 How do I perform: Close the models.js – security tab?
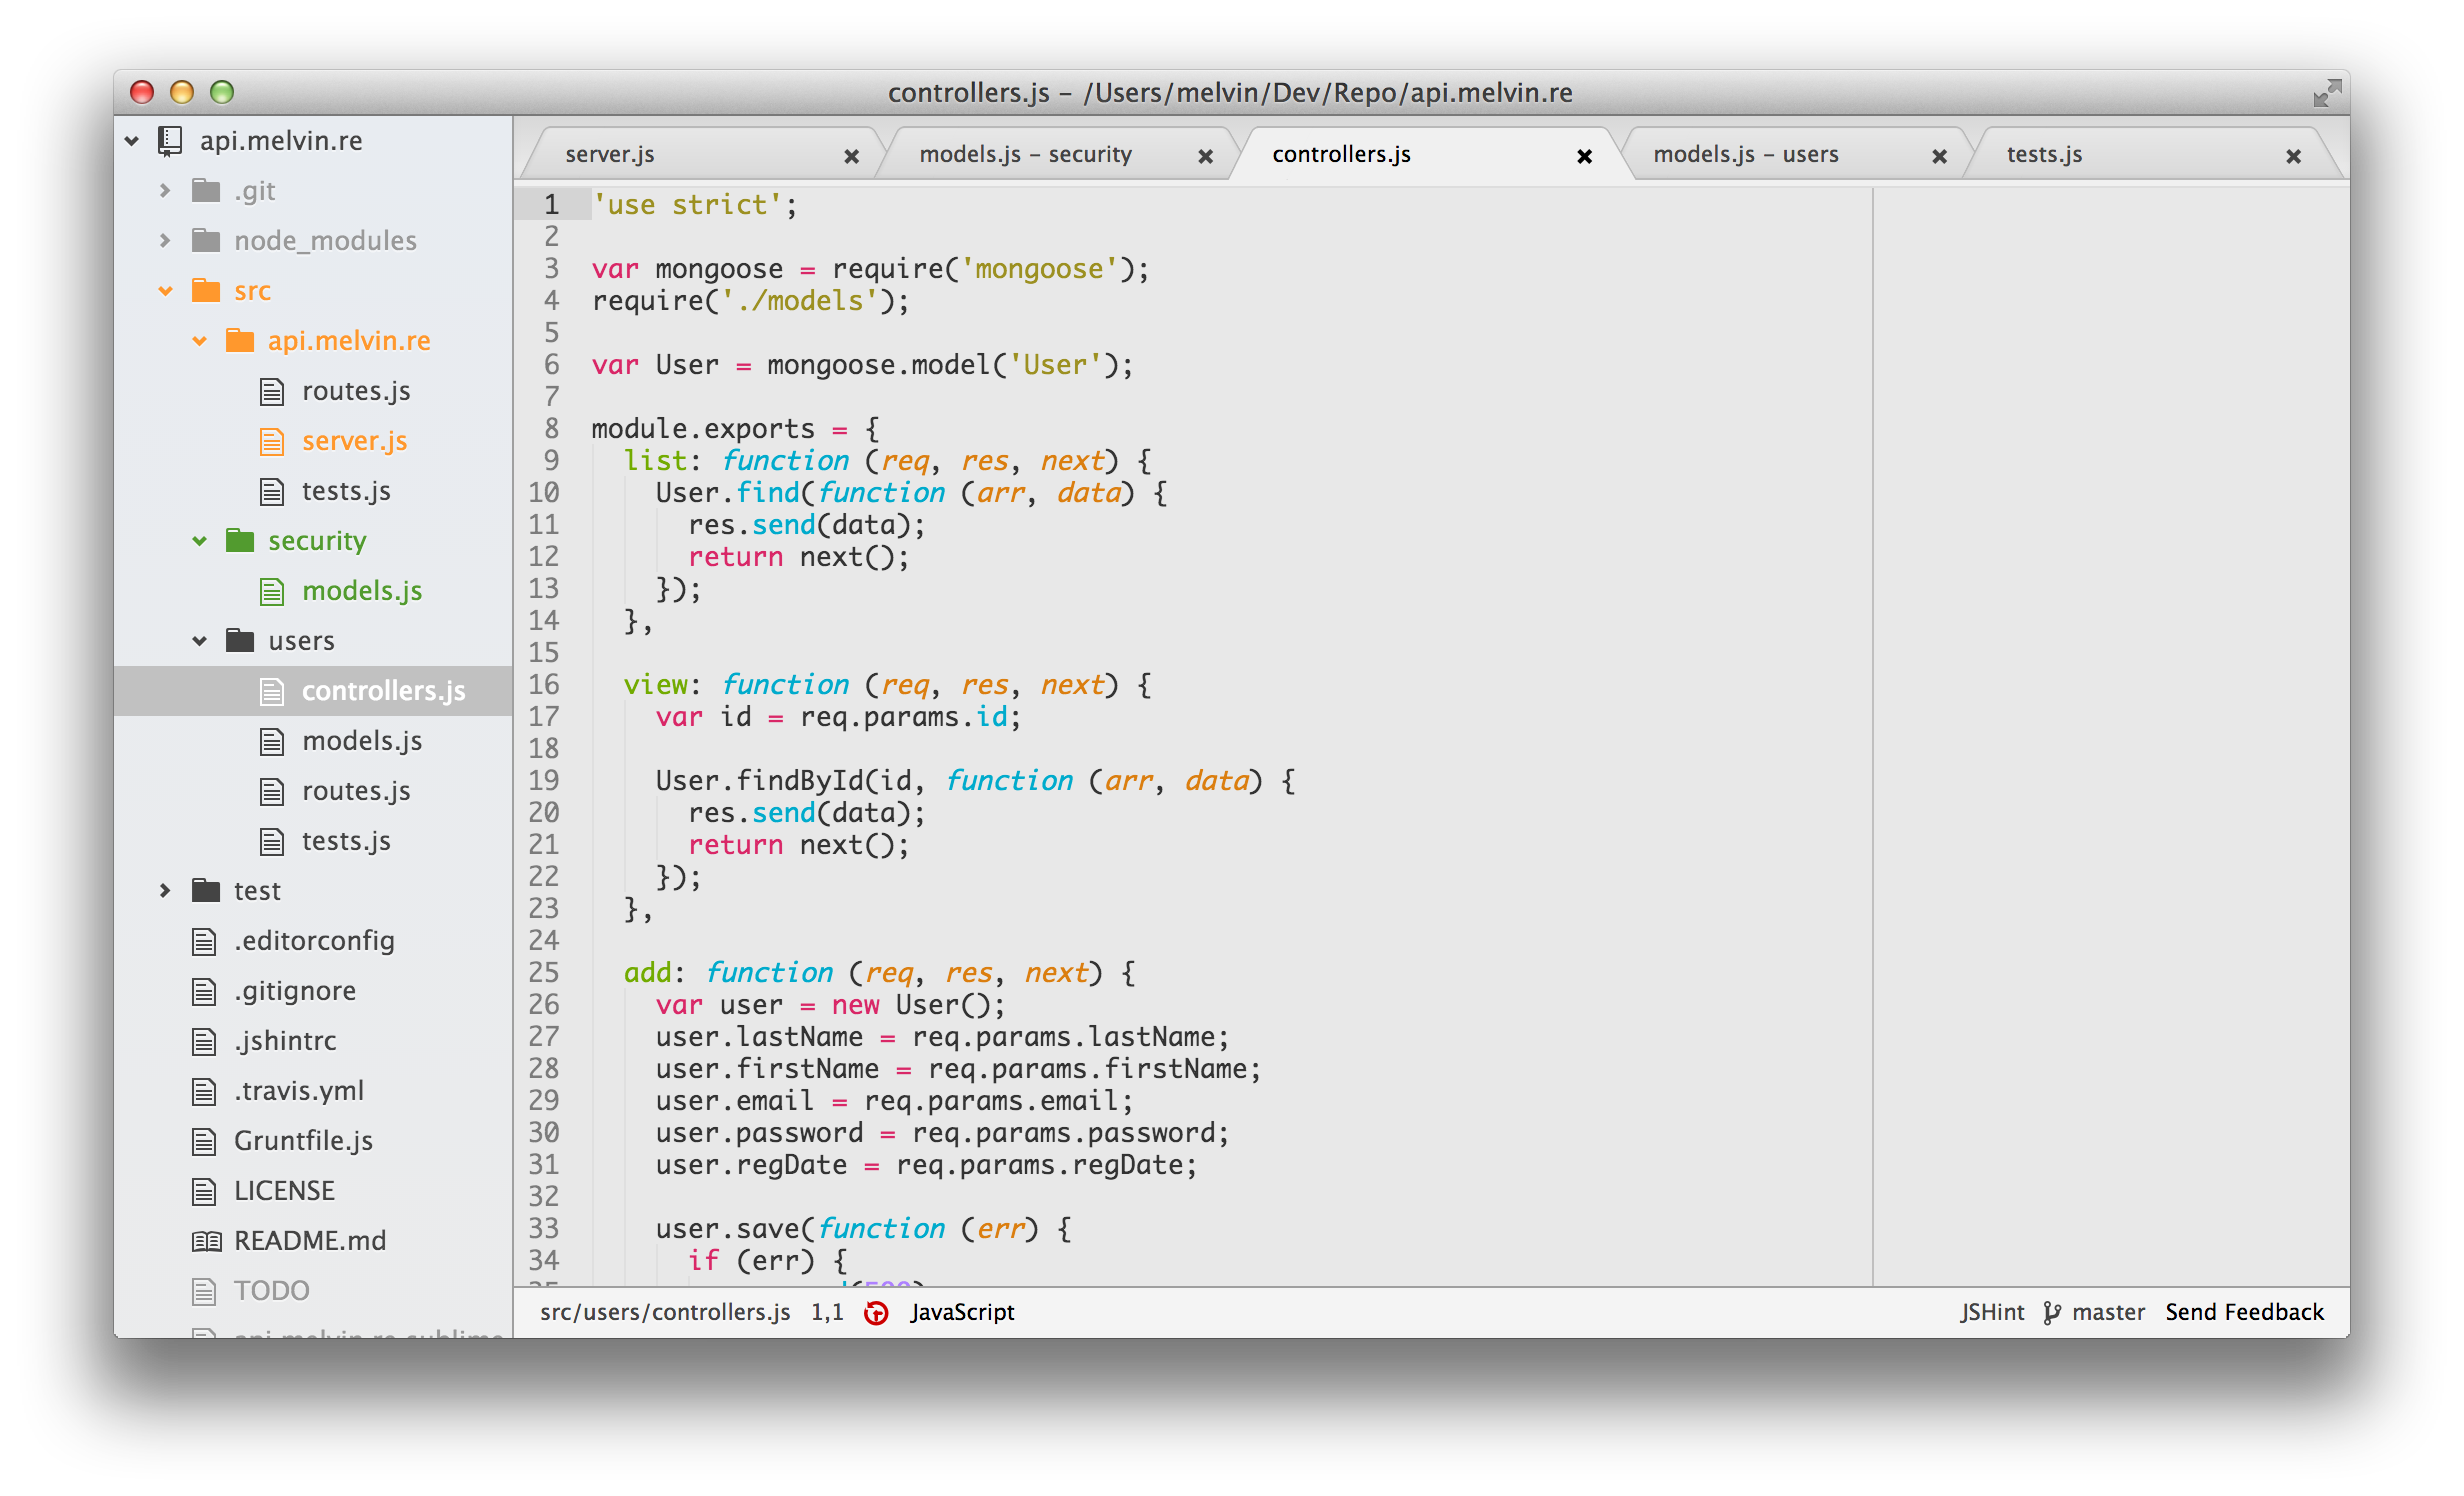click(1209, 155)
